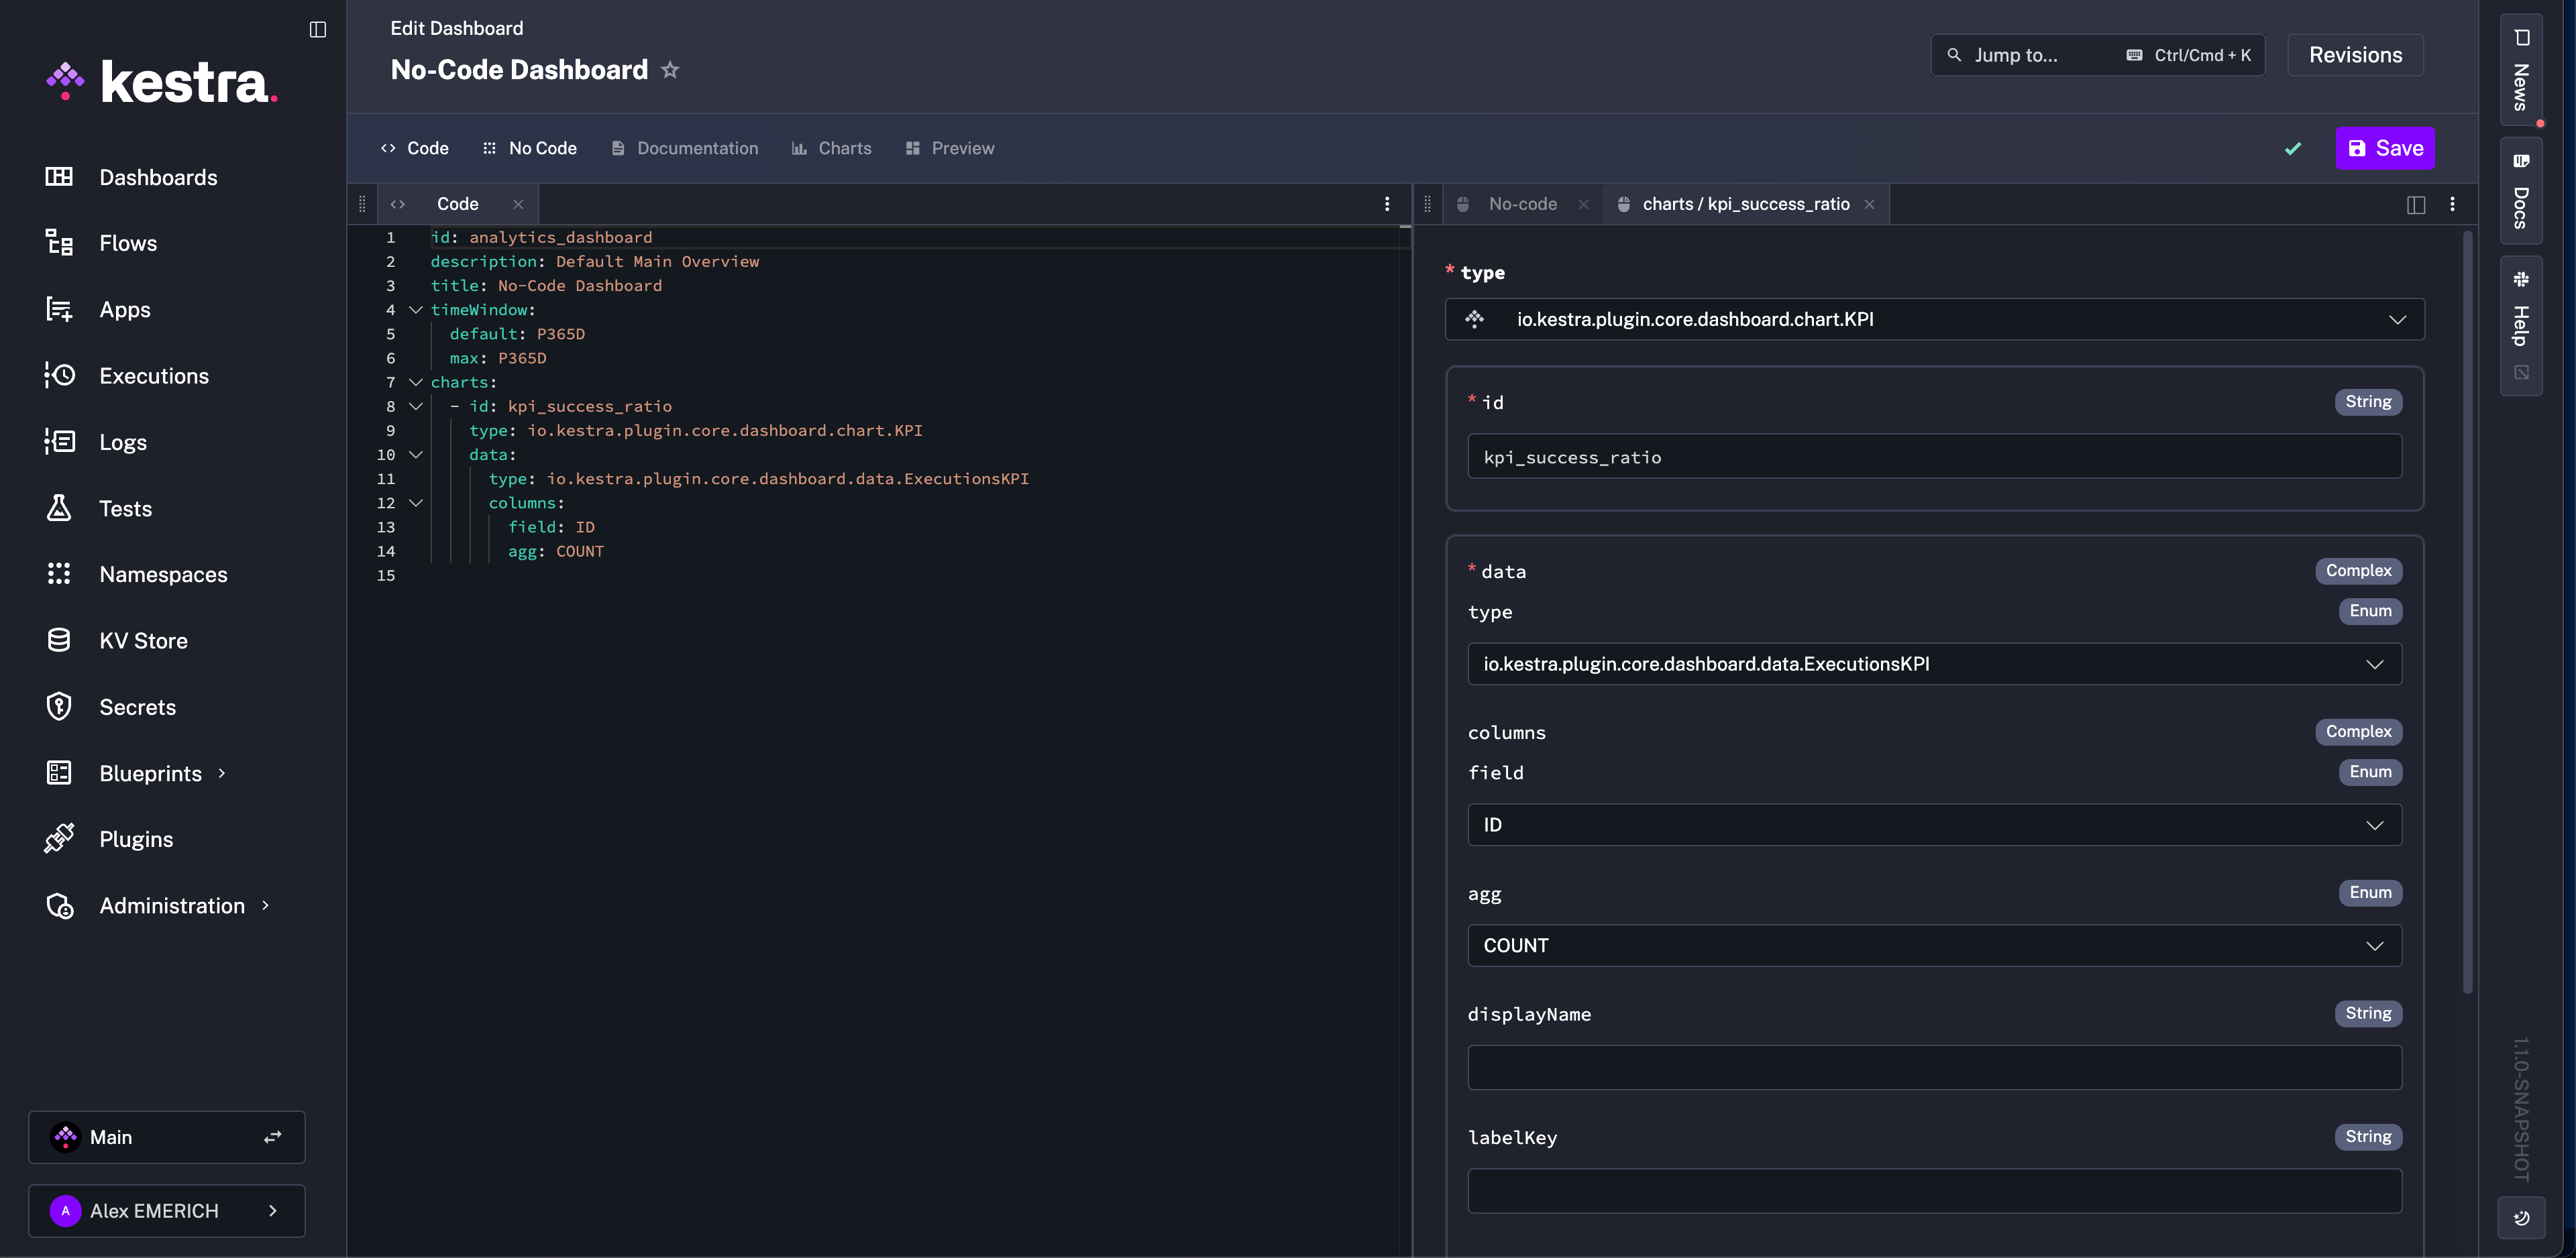
Task: Open the News panel on the right edge
Action: (x=2521, y=70)
